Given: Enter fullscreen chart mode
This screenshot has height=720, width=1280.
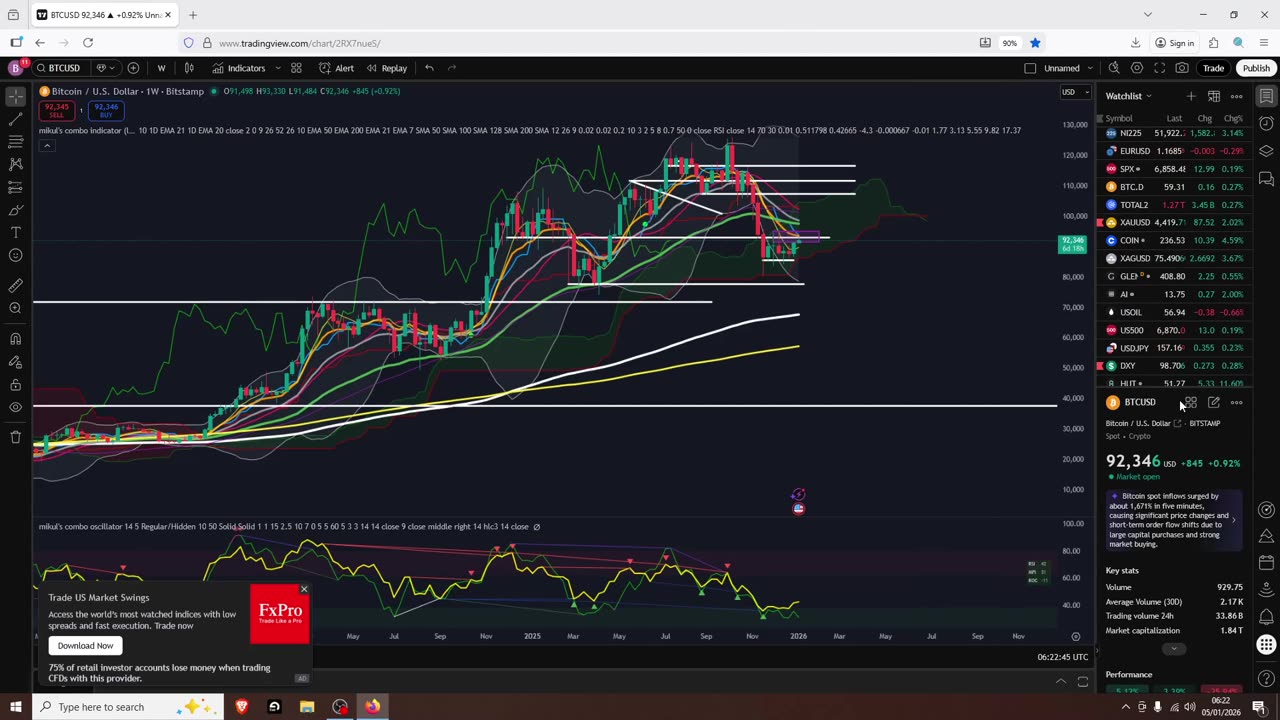Looking at the screenshot, I should point(1160,68).
